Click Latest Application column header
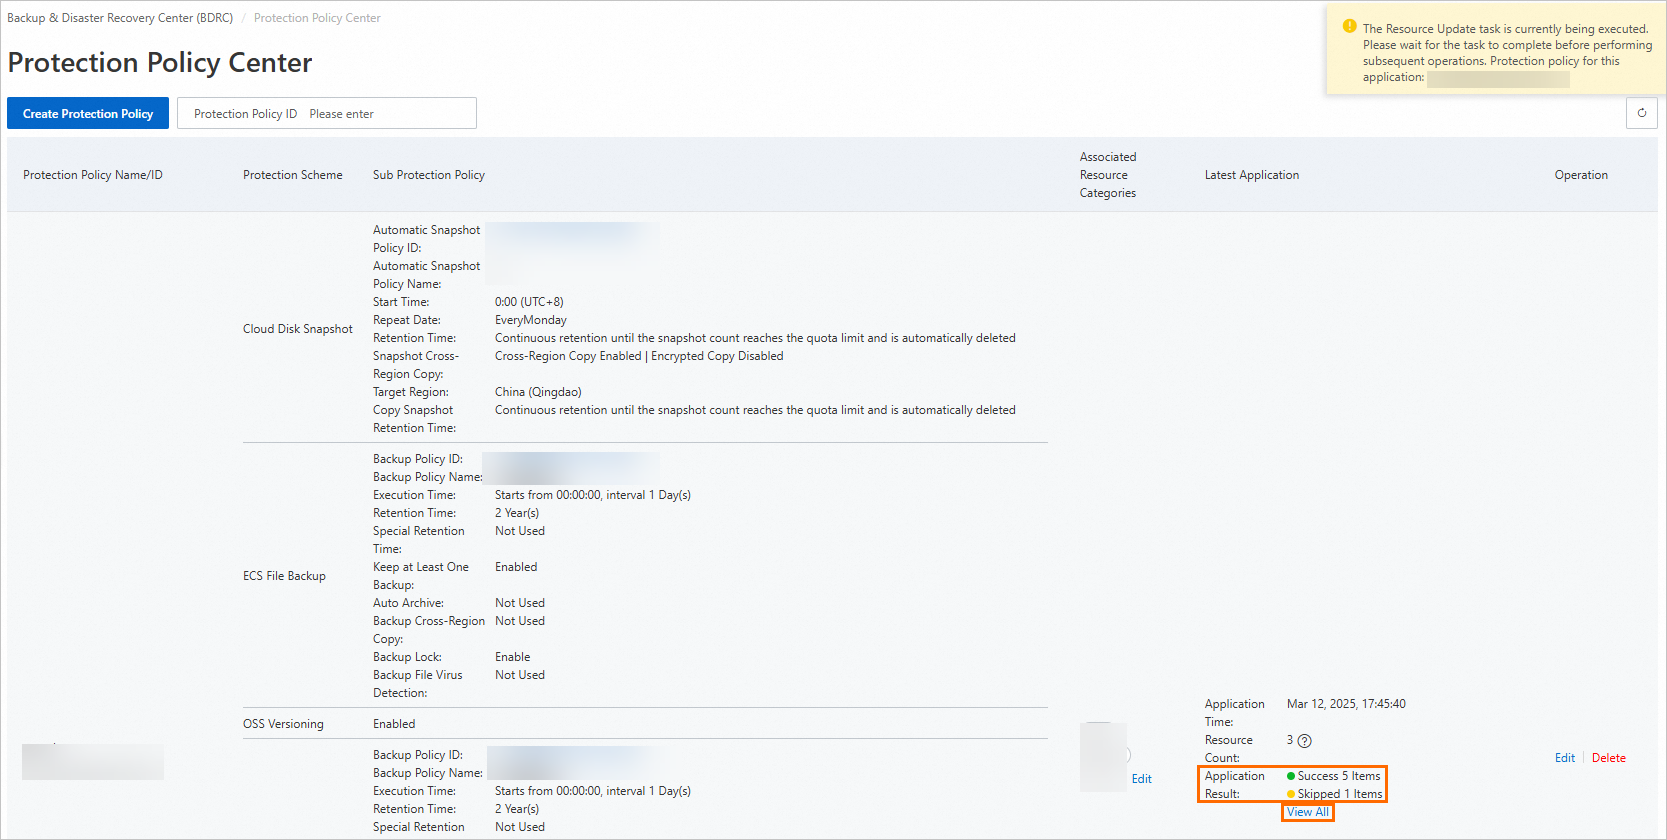1667x840 pixels. 1252,175
